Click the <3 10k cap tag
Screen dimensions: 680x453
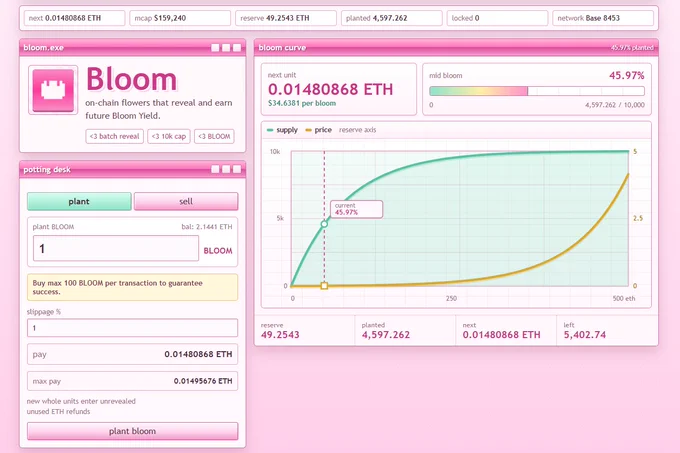click(169, 136)
